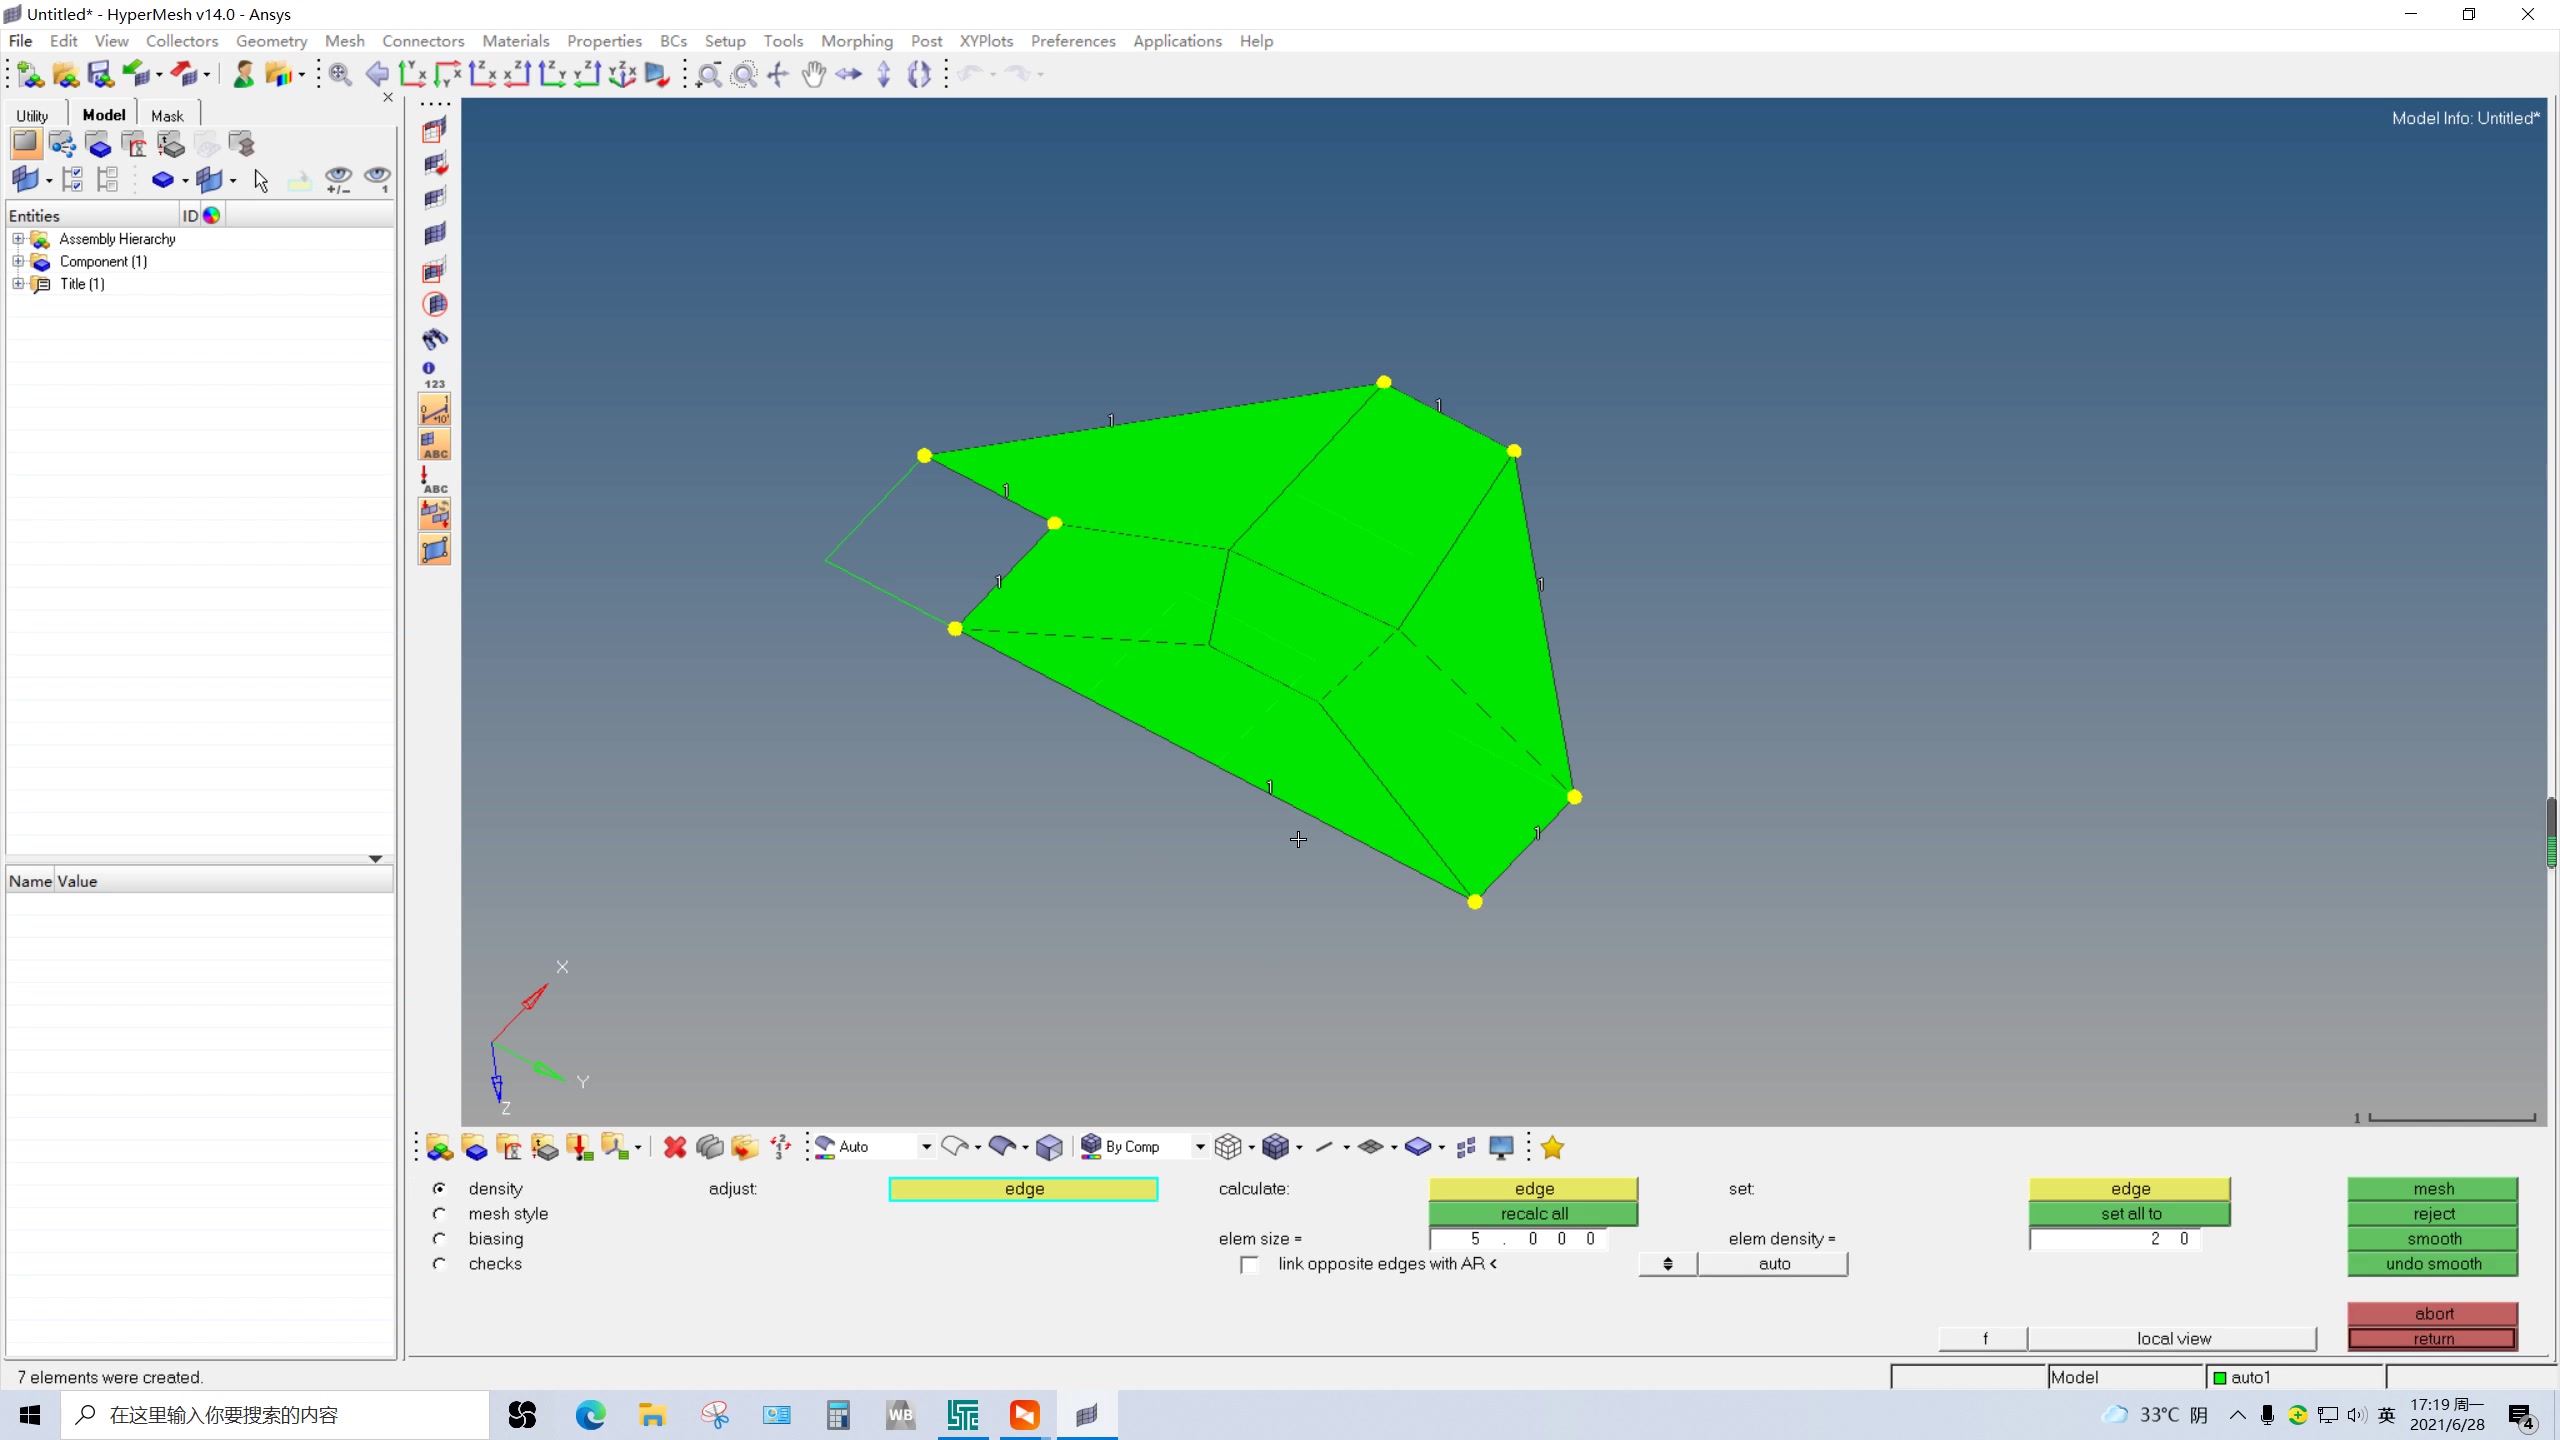2560x1440 pixels.
Task: Select the biasing radio option
Action: point(439,1238)
